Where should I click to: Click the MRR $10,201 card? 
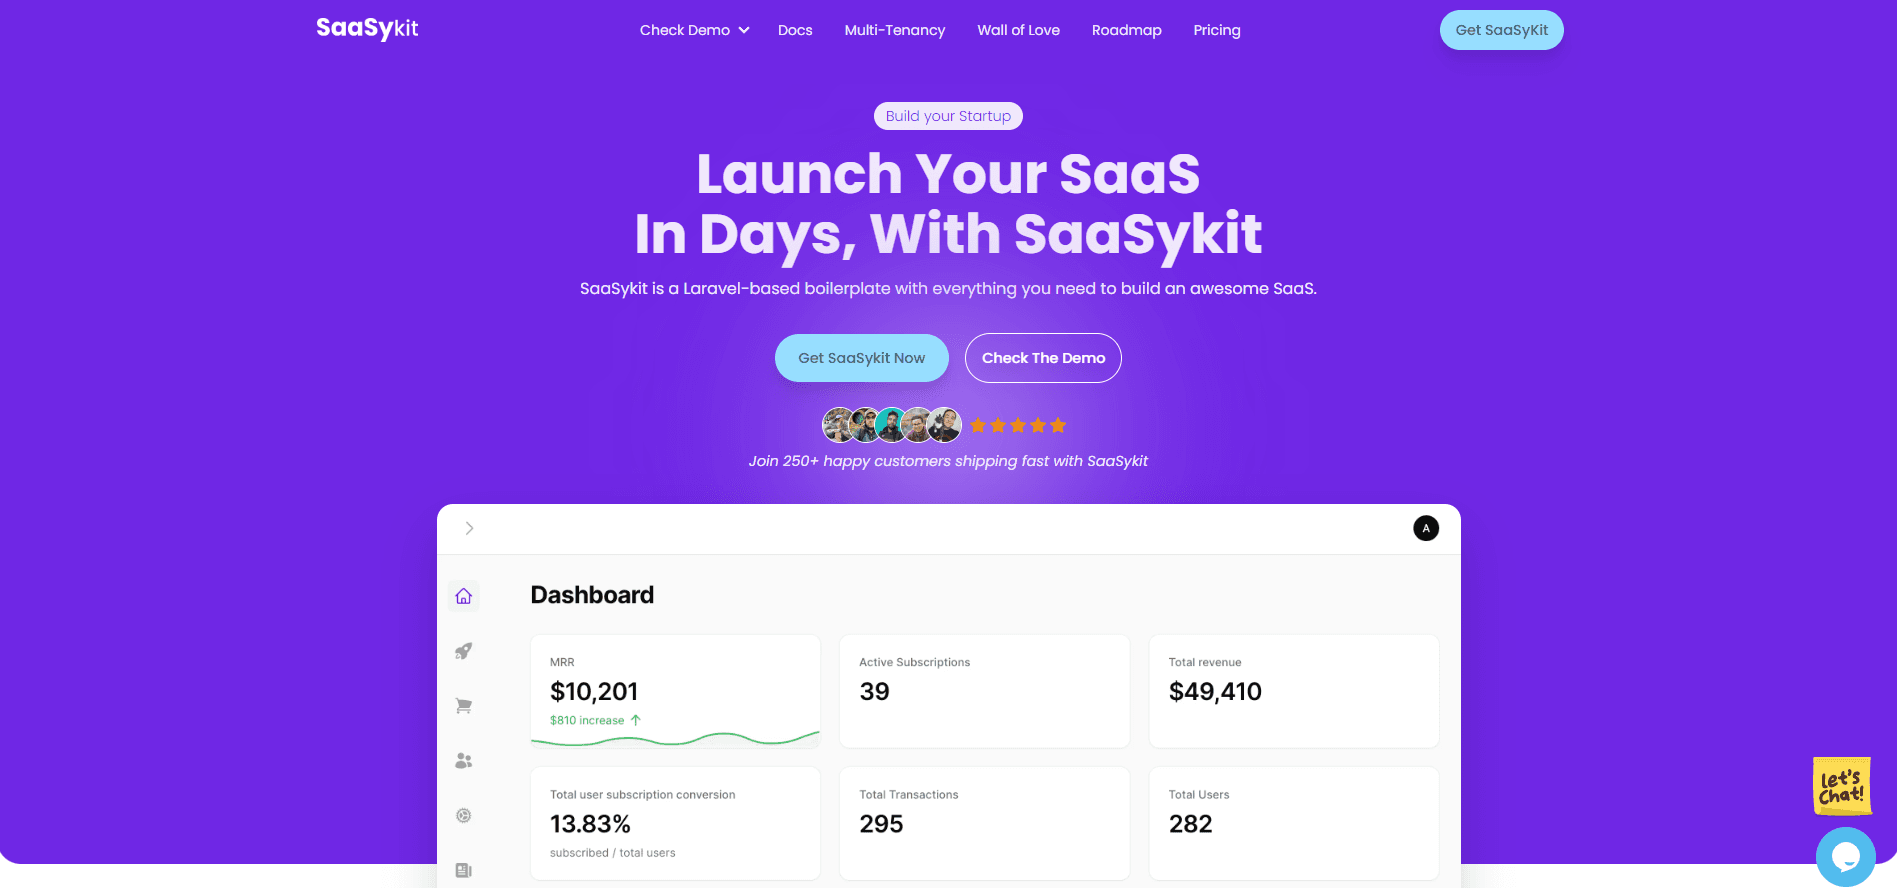675,691
